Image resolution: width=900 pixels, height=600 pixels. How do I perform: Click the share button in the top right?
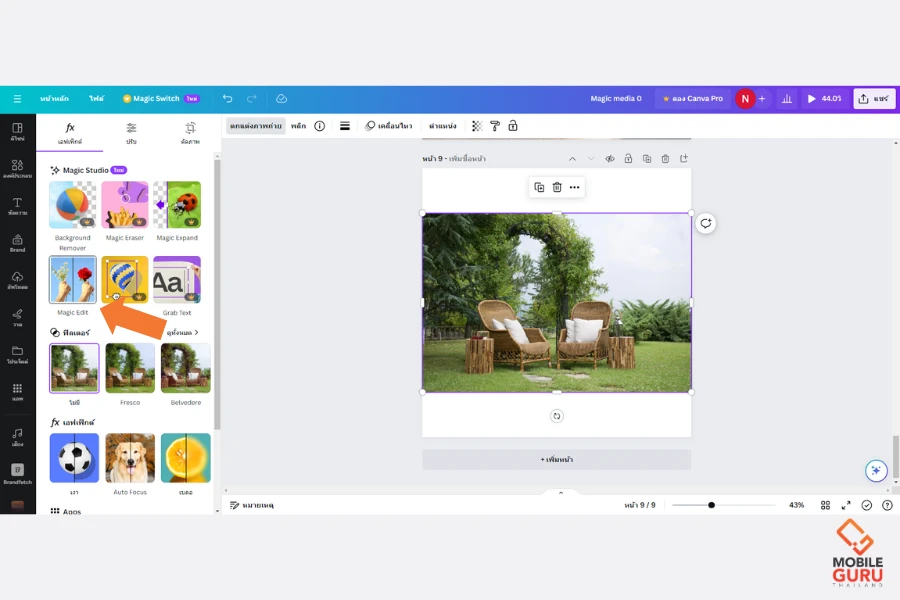pos(873,99)
